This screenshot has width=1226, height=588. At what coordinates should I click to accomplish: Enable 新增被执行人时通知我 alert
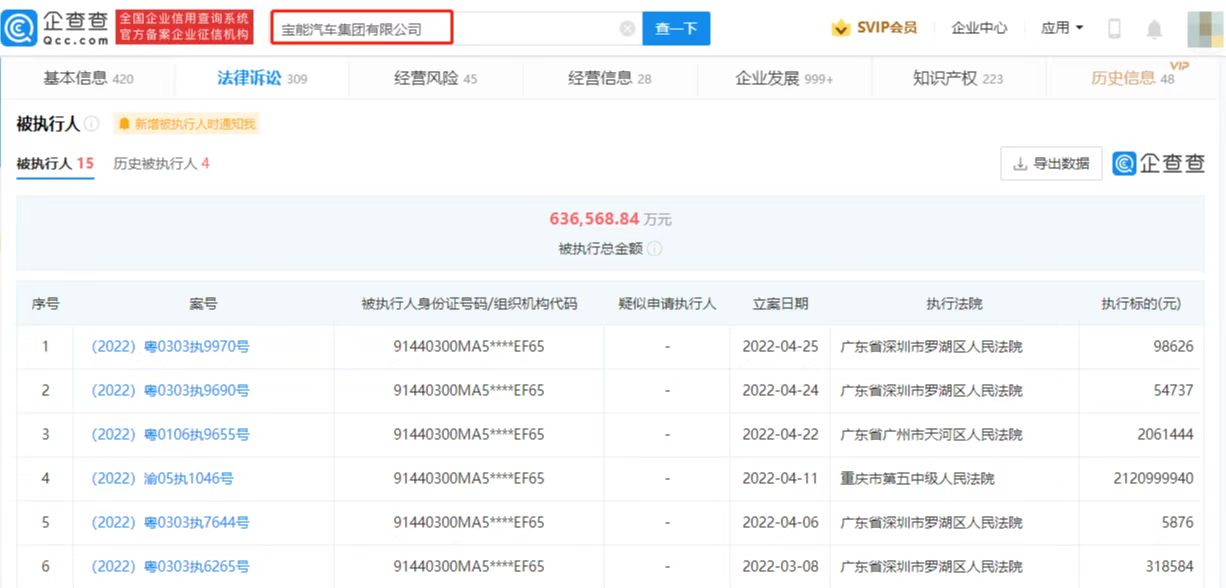(x=186, y=124)
